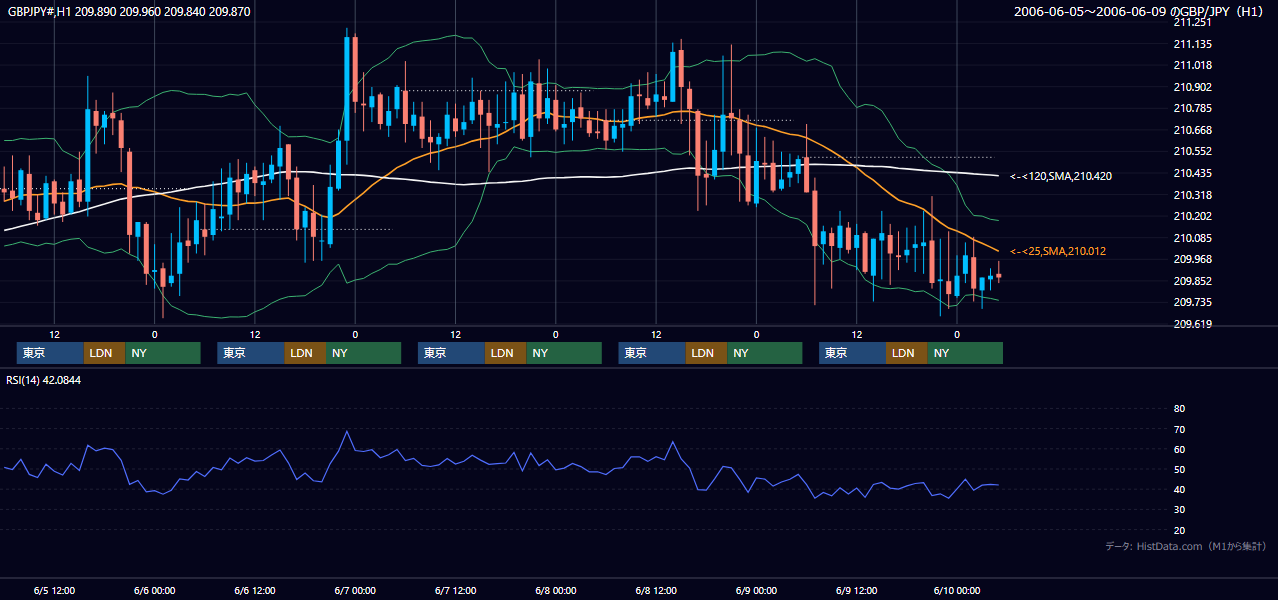
Task: Click RSI scale value 60
Action: (1179, 449)
